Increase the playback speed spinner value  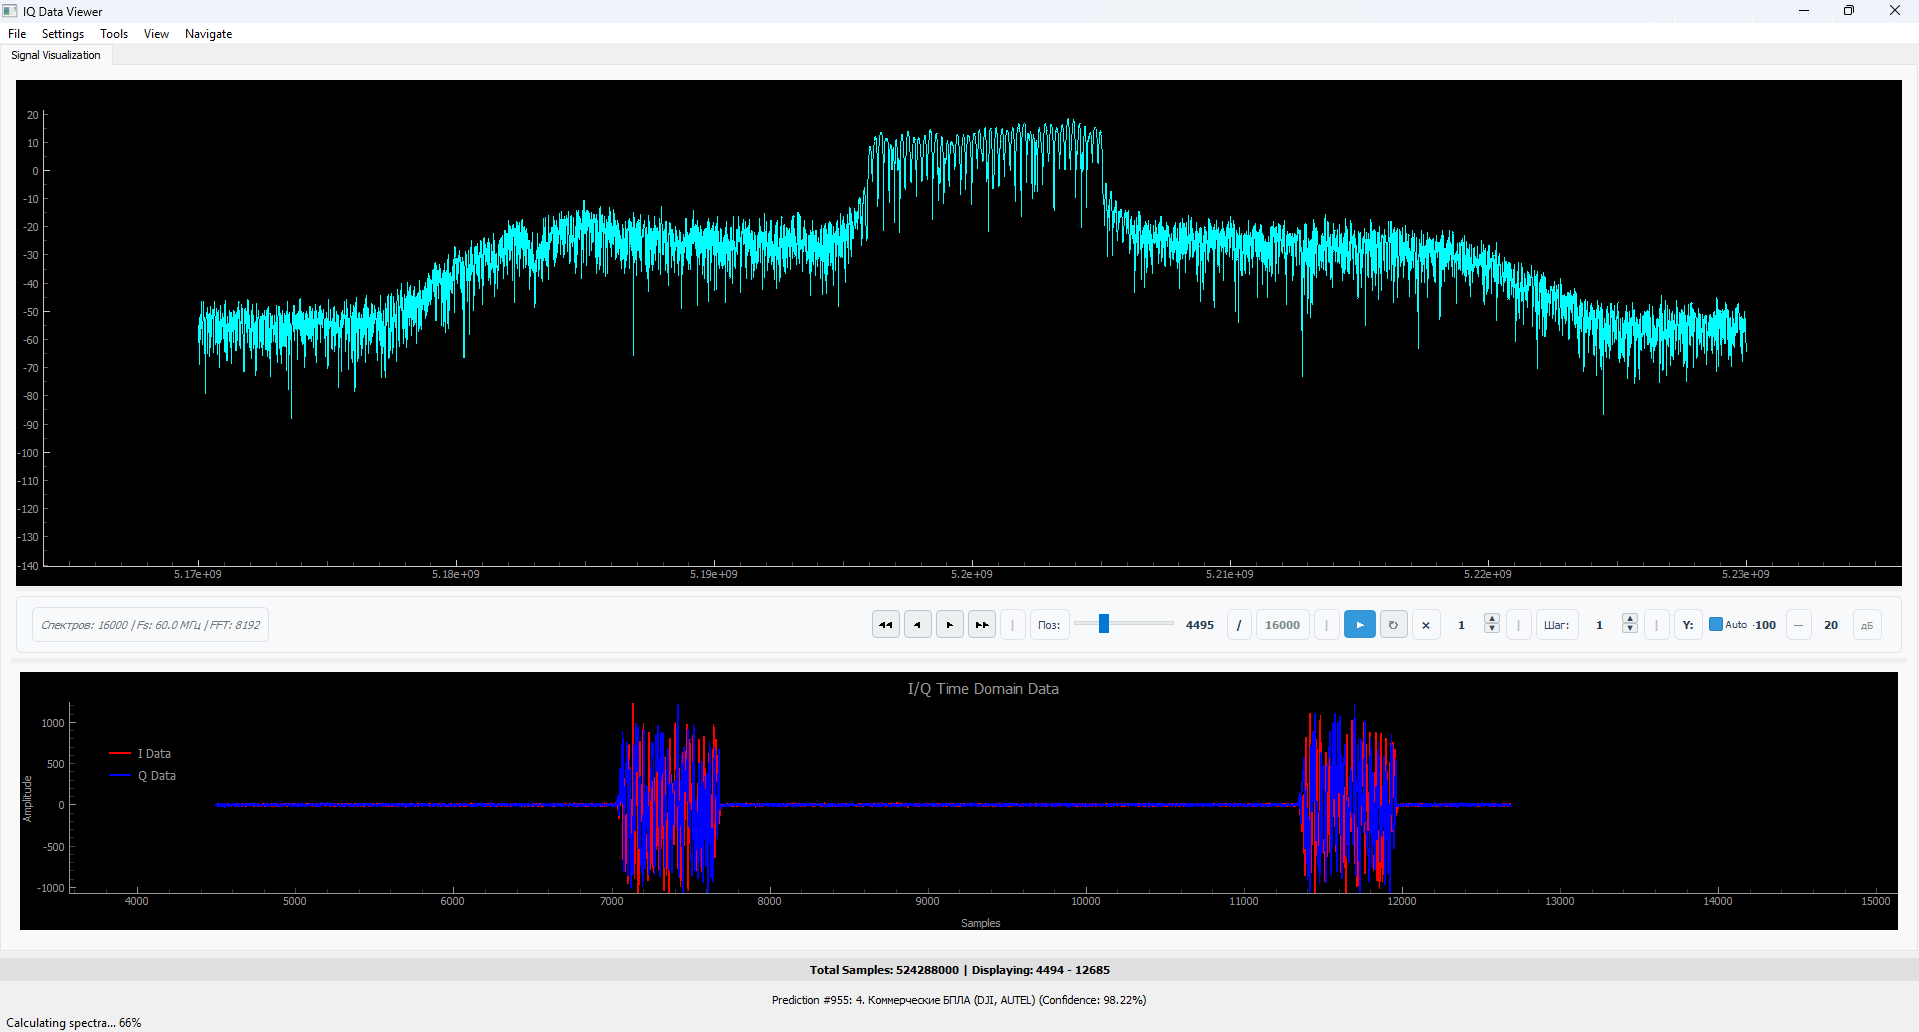(1492, 619)
